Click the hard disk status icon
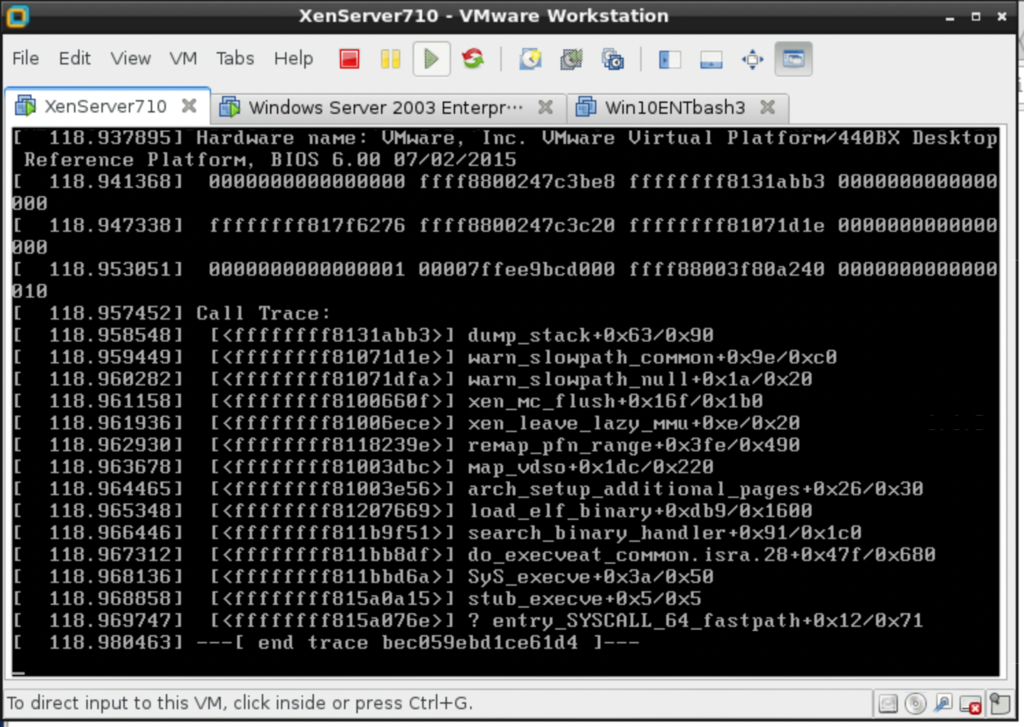Screen dimensions: 1024x727 point(888,703)
